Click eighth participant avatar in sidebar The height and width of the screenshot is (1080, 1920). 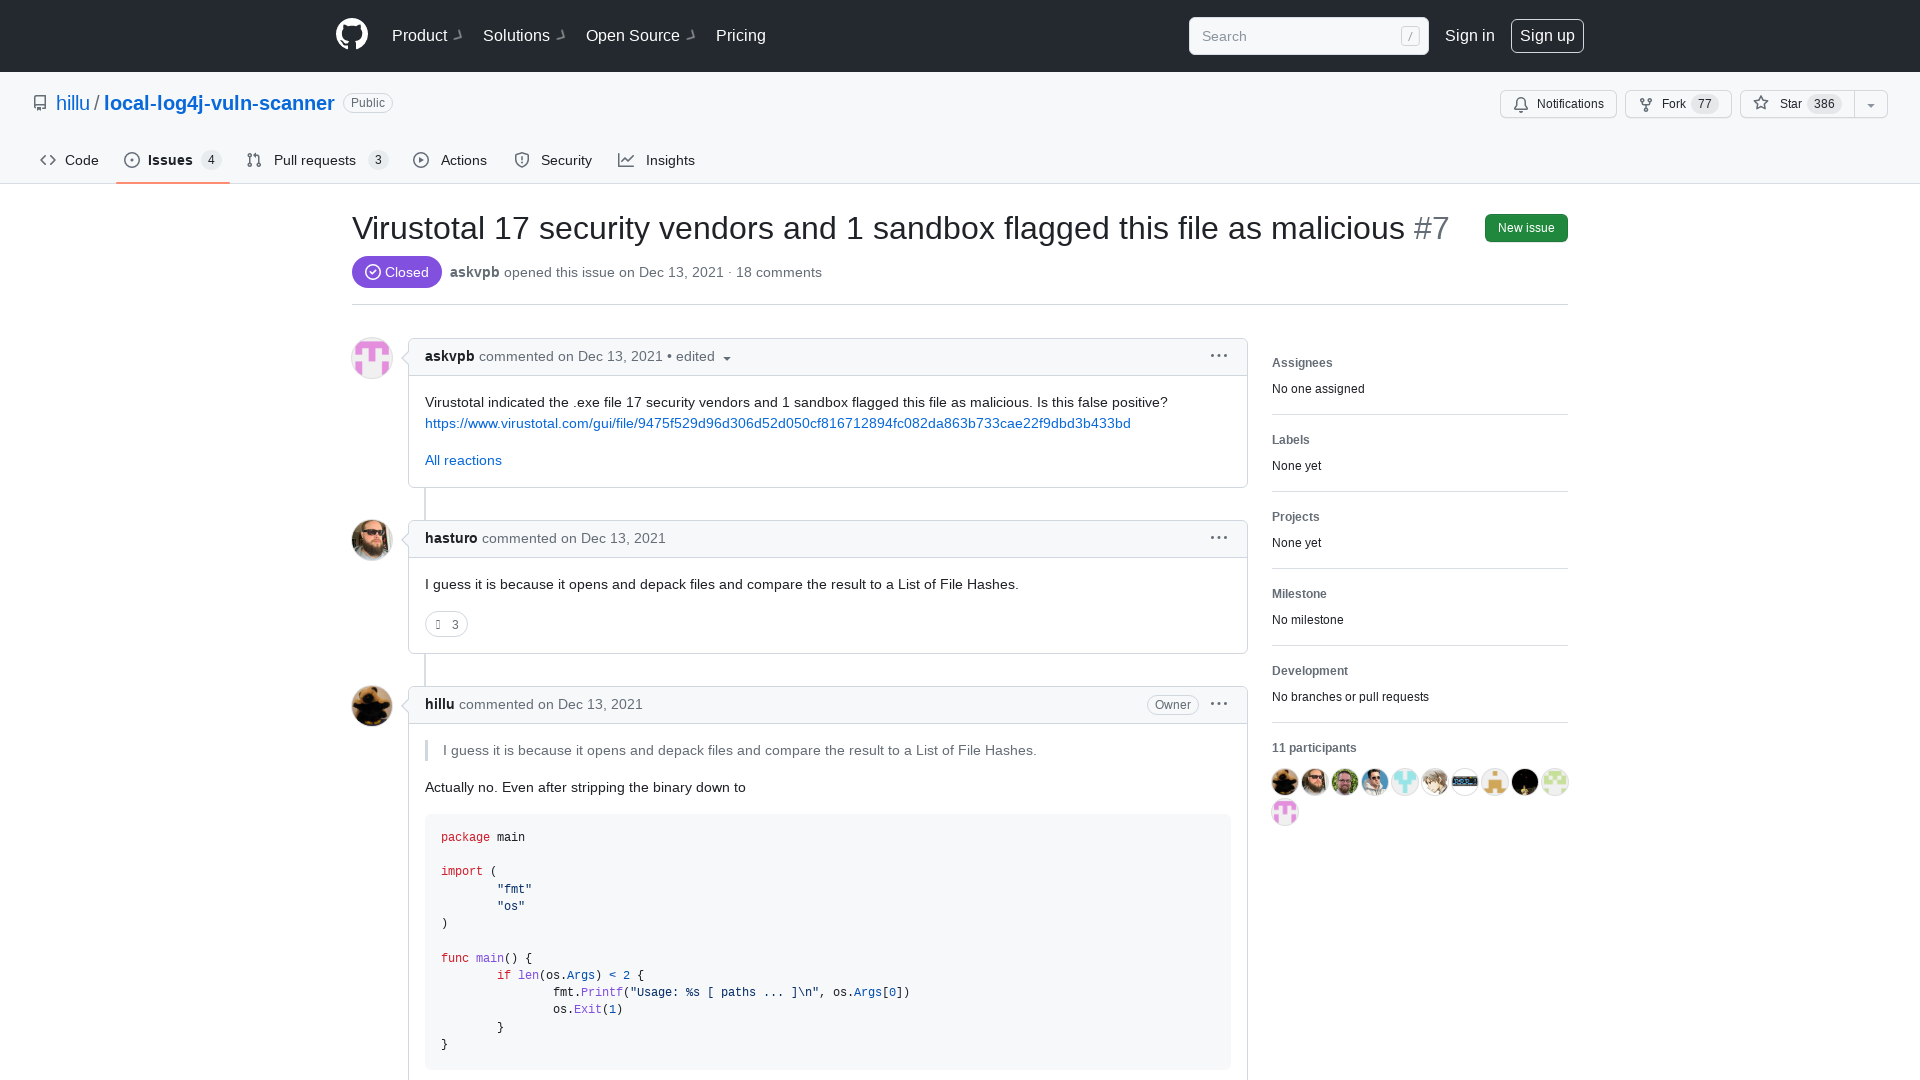tap(1495, 782)
